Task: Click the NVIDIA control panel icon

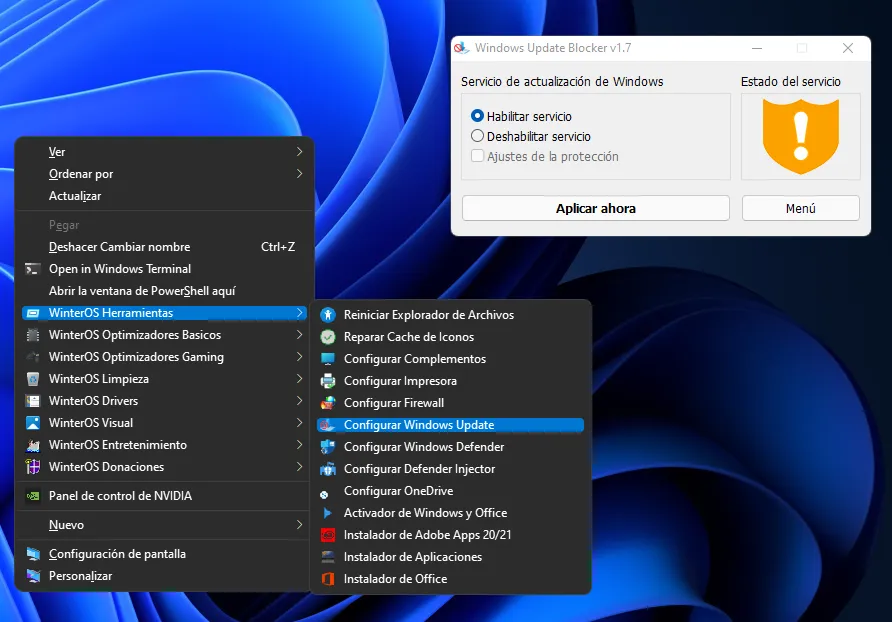Action: point(33,496)
